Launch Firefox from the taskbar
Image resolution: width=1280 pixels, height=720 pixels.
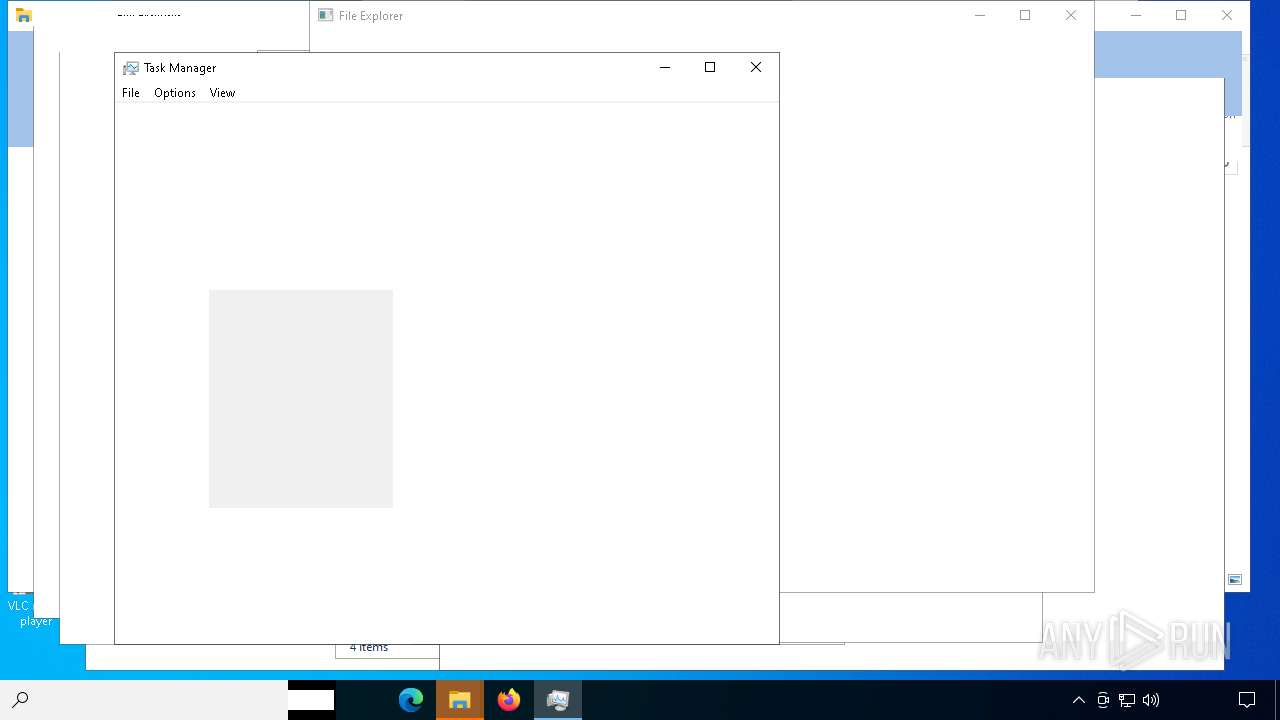click(509, 700)
